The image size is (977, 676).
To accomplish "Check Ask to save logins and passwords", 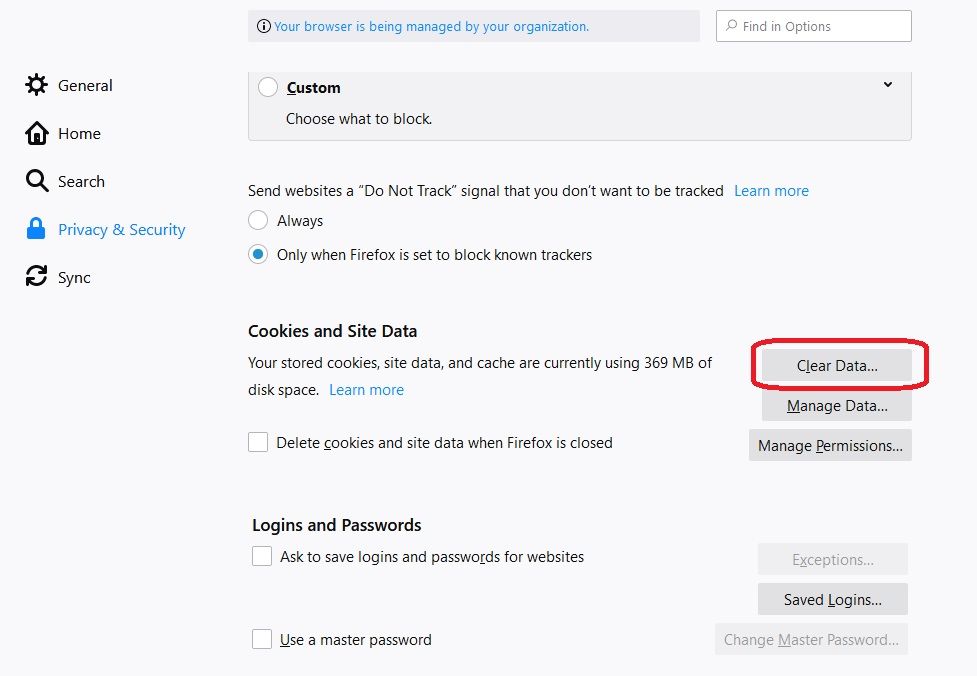I will coord(262,556).
